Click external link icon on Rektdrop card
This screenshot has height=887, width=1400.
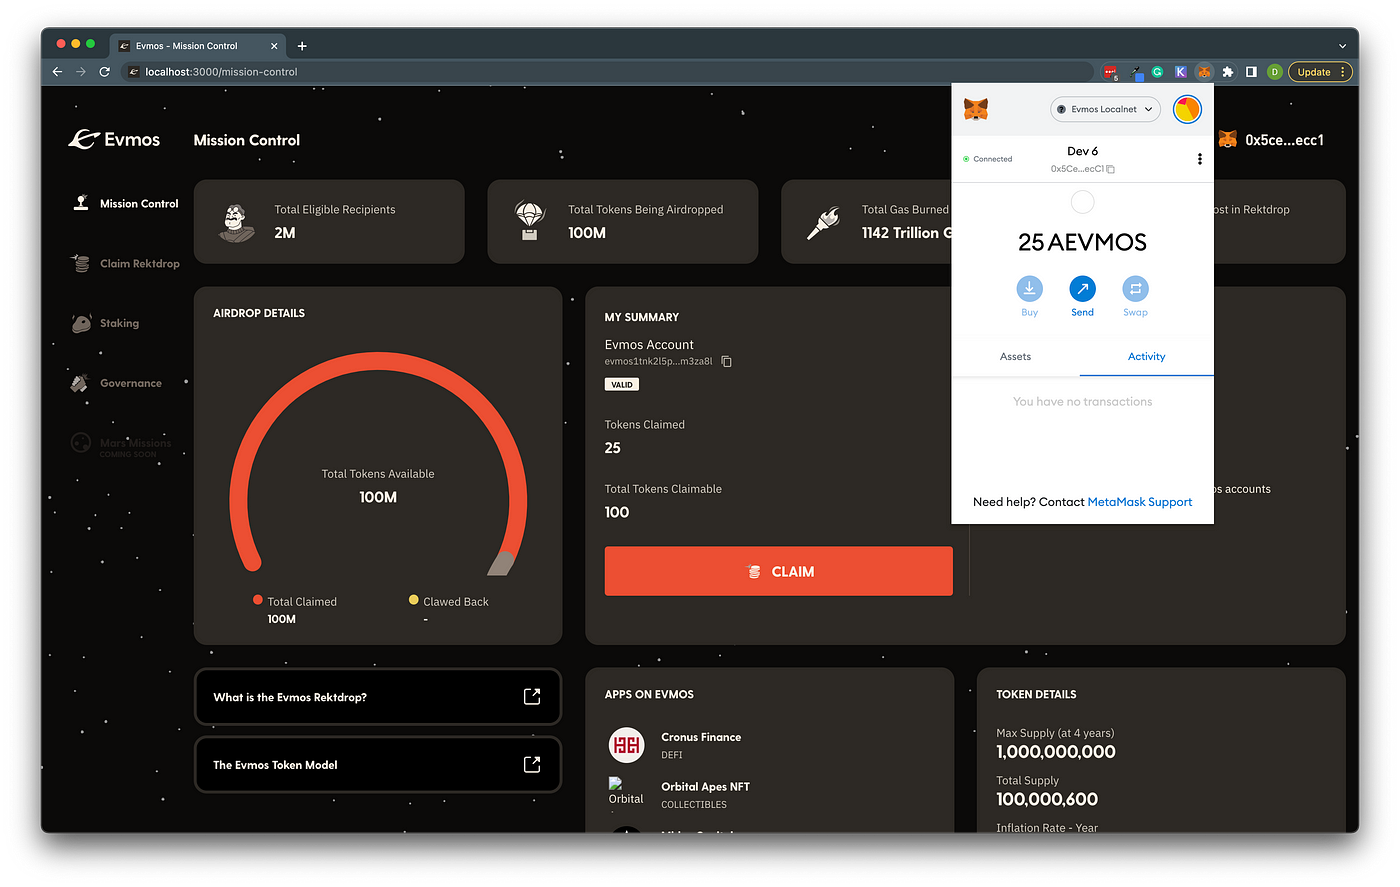pyautogui.click(x=532, y=697)
